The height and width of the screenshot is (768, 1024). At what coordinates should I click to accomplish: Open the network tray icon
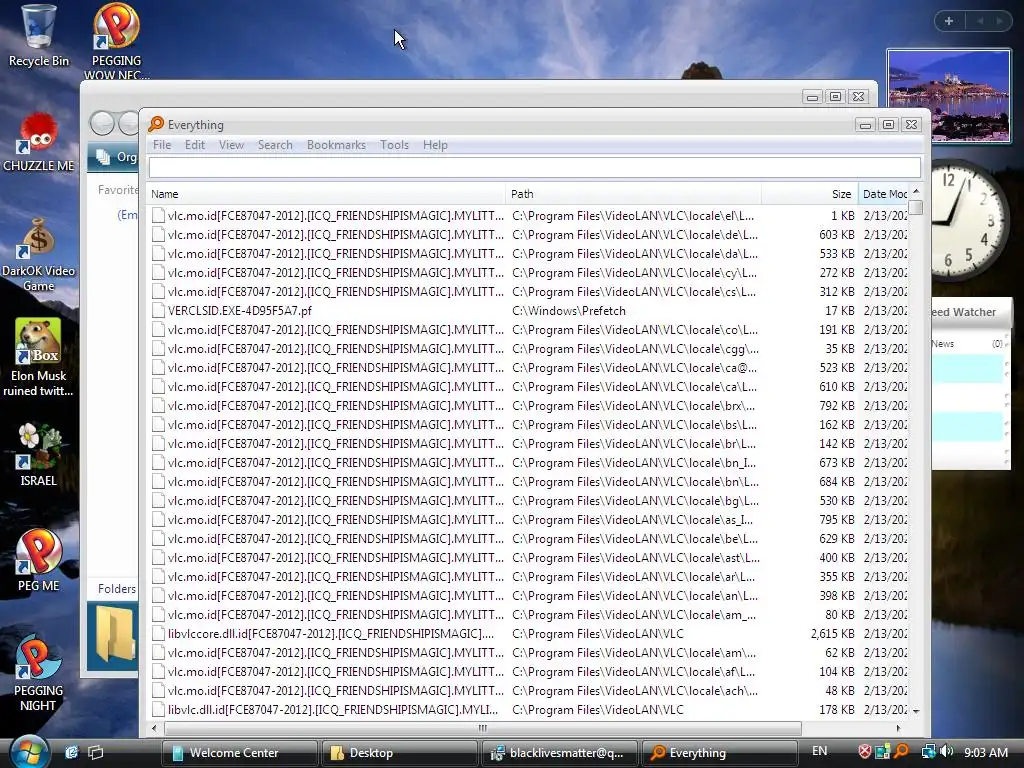[x=927, y=752]
